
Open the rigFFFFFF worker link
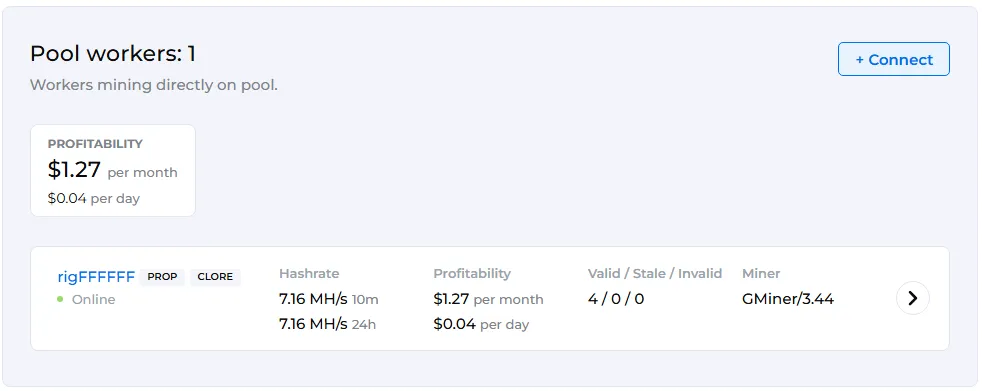pos(96,276)
